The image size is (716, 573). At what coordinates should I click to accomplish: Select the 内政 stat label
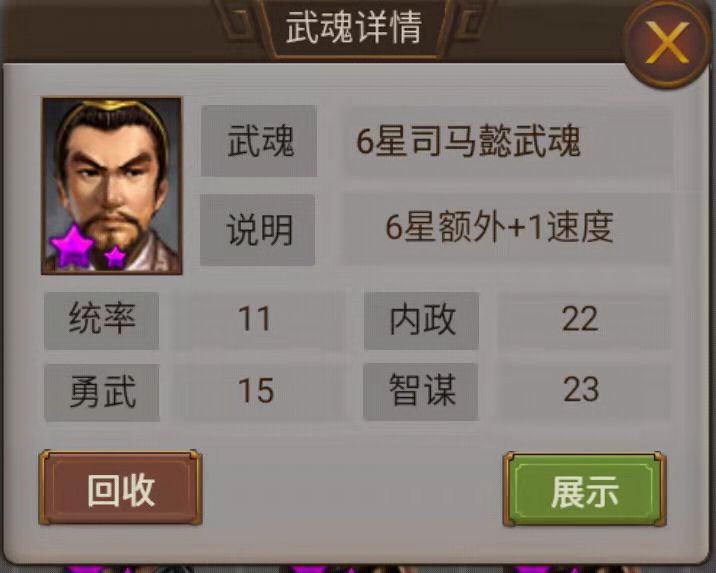click(421, 320)
